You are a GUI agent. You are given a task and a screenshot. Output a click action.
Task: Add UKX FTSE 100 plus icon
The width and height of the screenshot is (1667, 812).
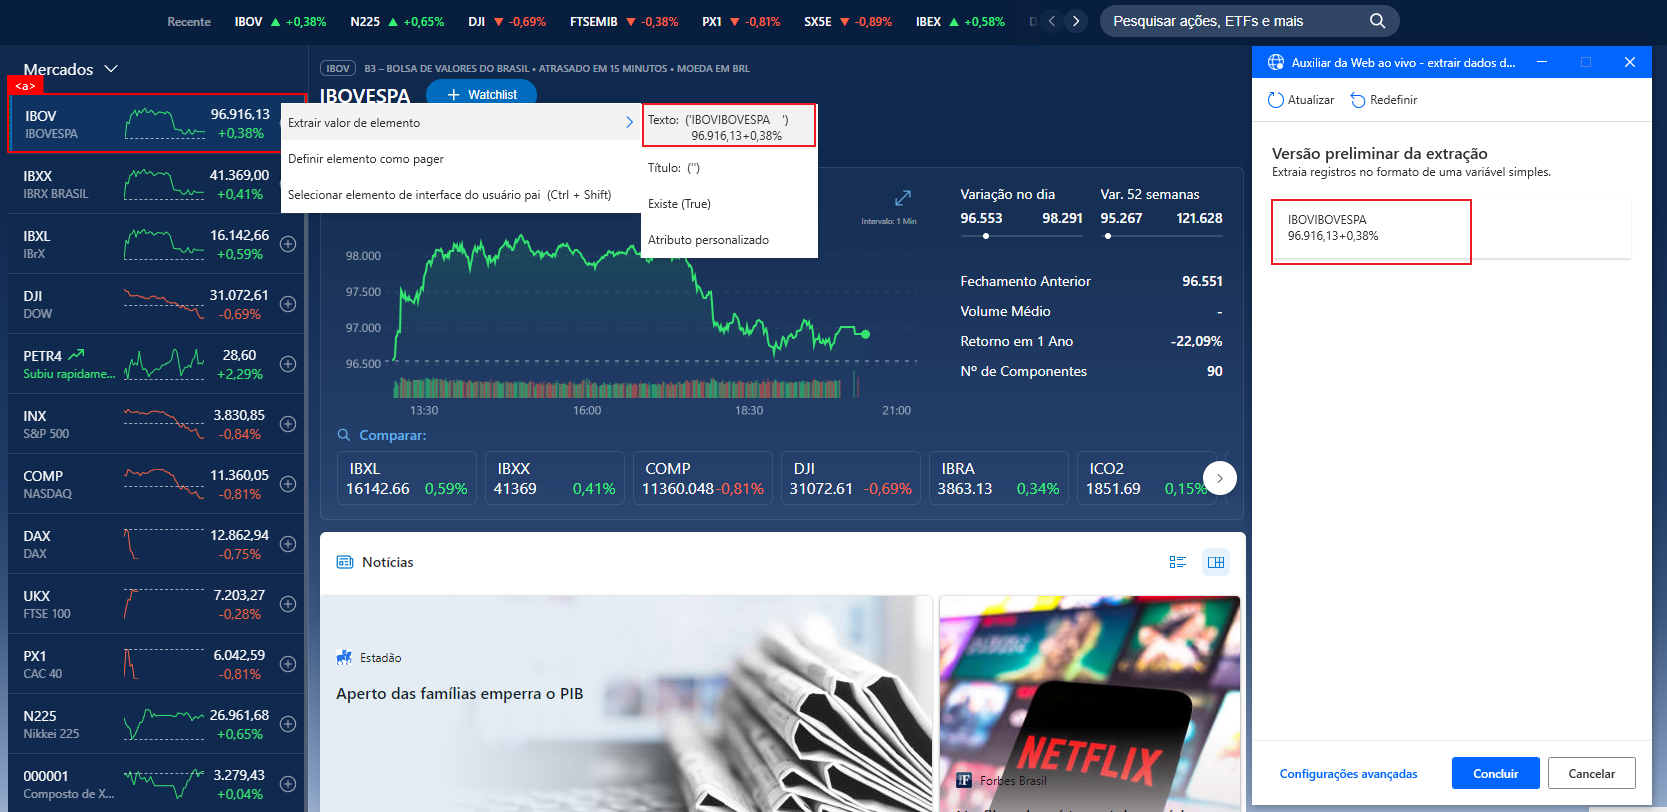pos(288,604)
